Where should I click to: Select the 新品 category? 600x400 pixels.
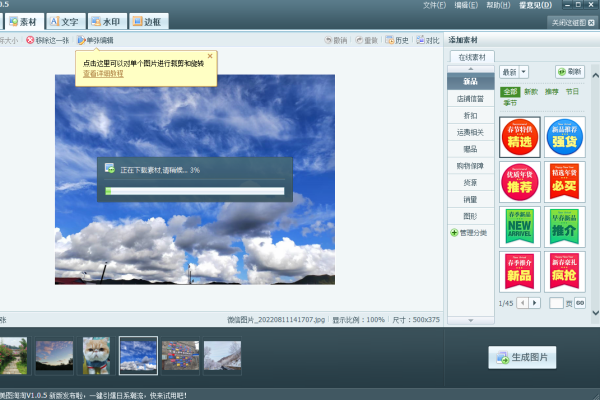click(470, 82)
